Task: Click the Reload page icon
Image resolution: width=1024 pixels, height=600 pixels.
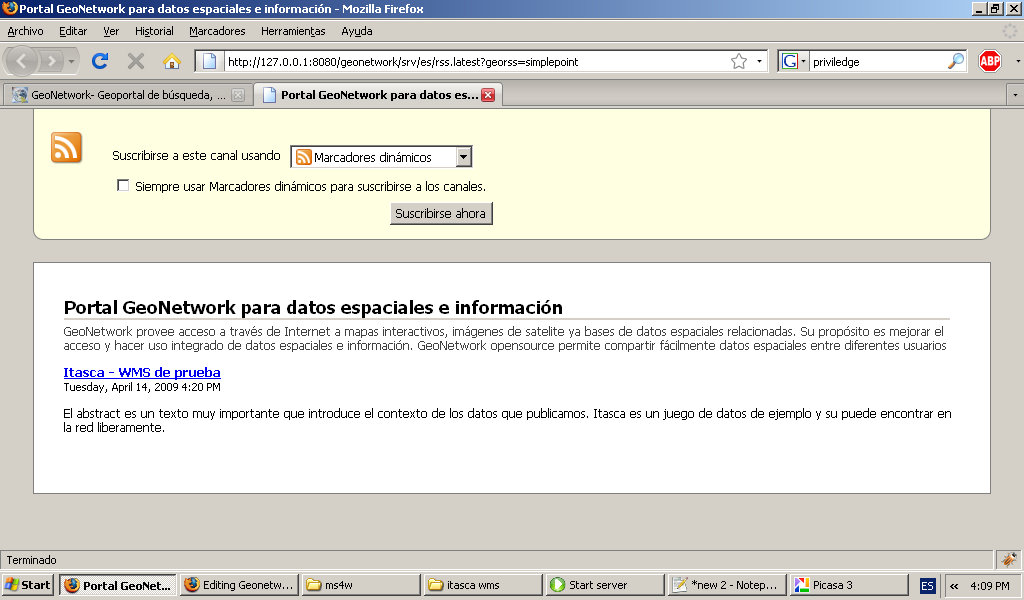Action: (x=99, y=61)
